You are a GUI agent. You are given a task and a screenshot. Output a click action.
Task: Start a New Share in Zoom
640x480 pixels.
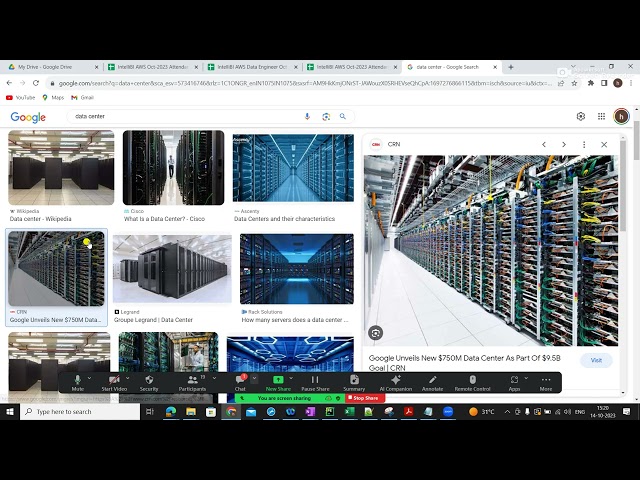click(278, 383)
